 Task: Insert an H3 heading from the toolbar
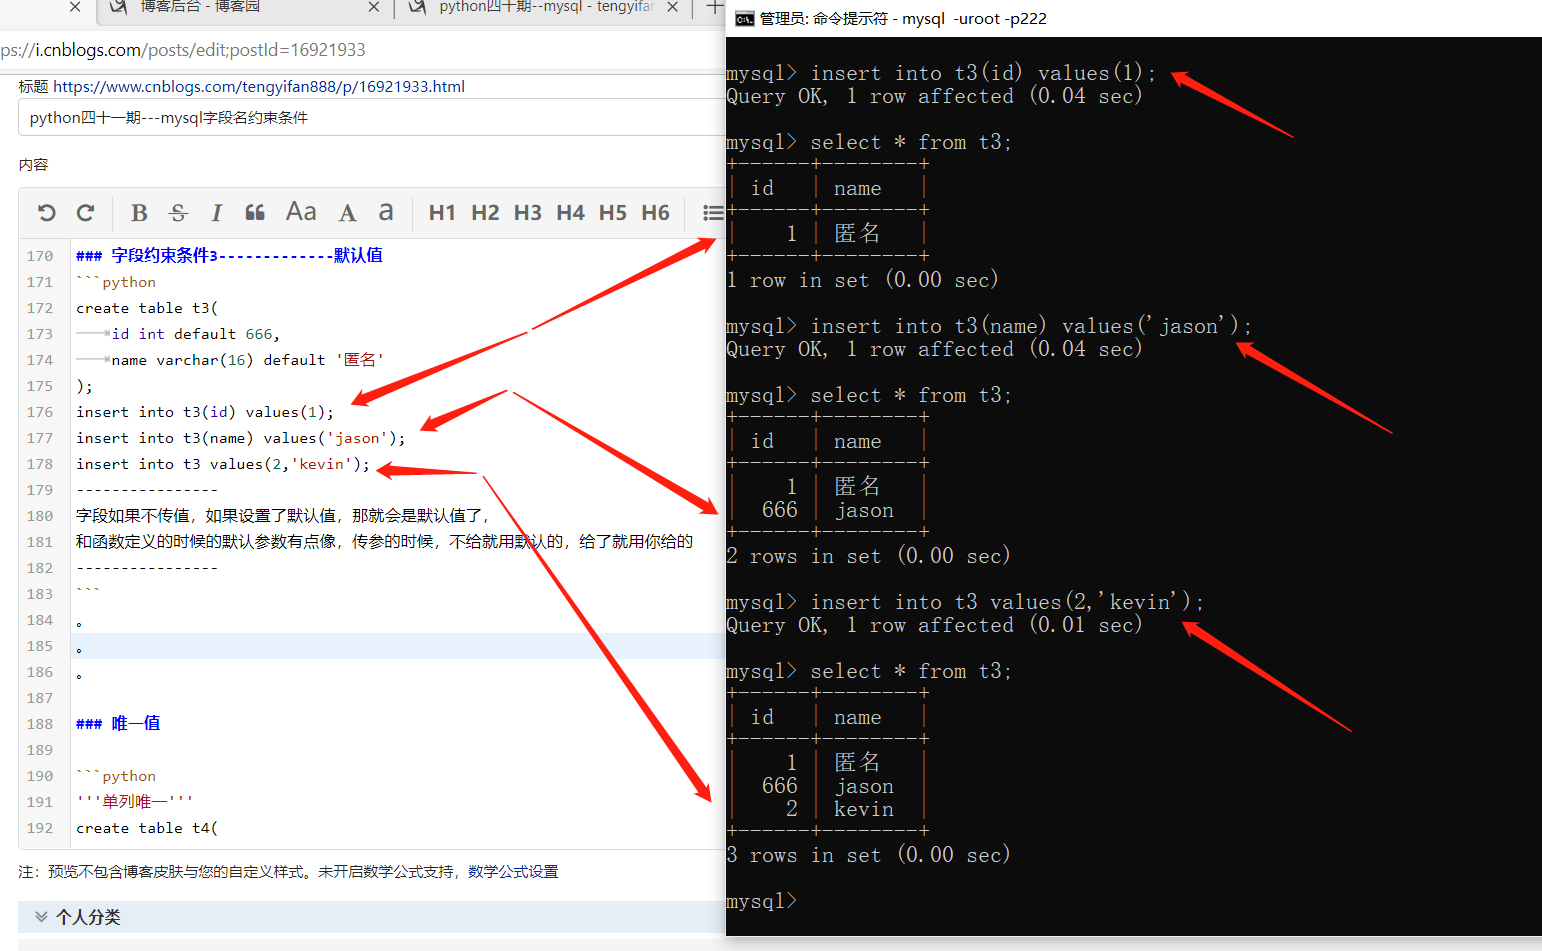click(x=528, y=212)
